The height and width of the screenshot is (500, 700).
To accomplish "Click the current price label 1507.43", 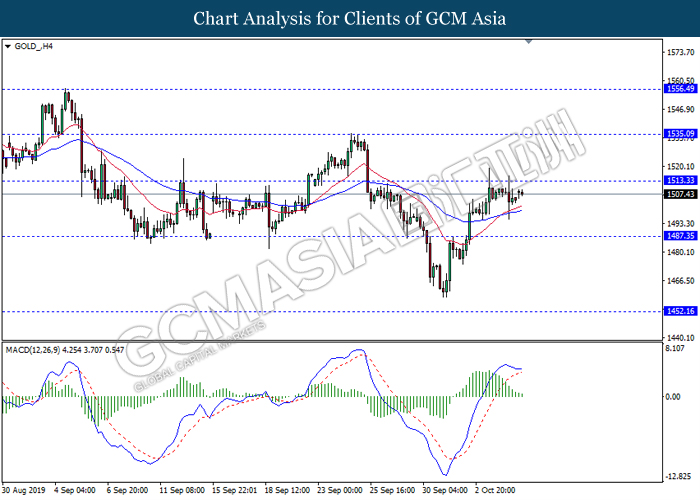I will click(680, 194).
